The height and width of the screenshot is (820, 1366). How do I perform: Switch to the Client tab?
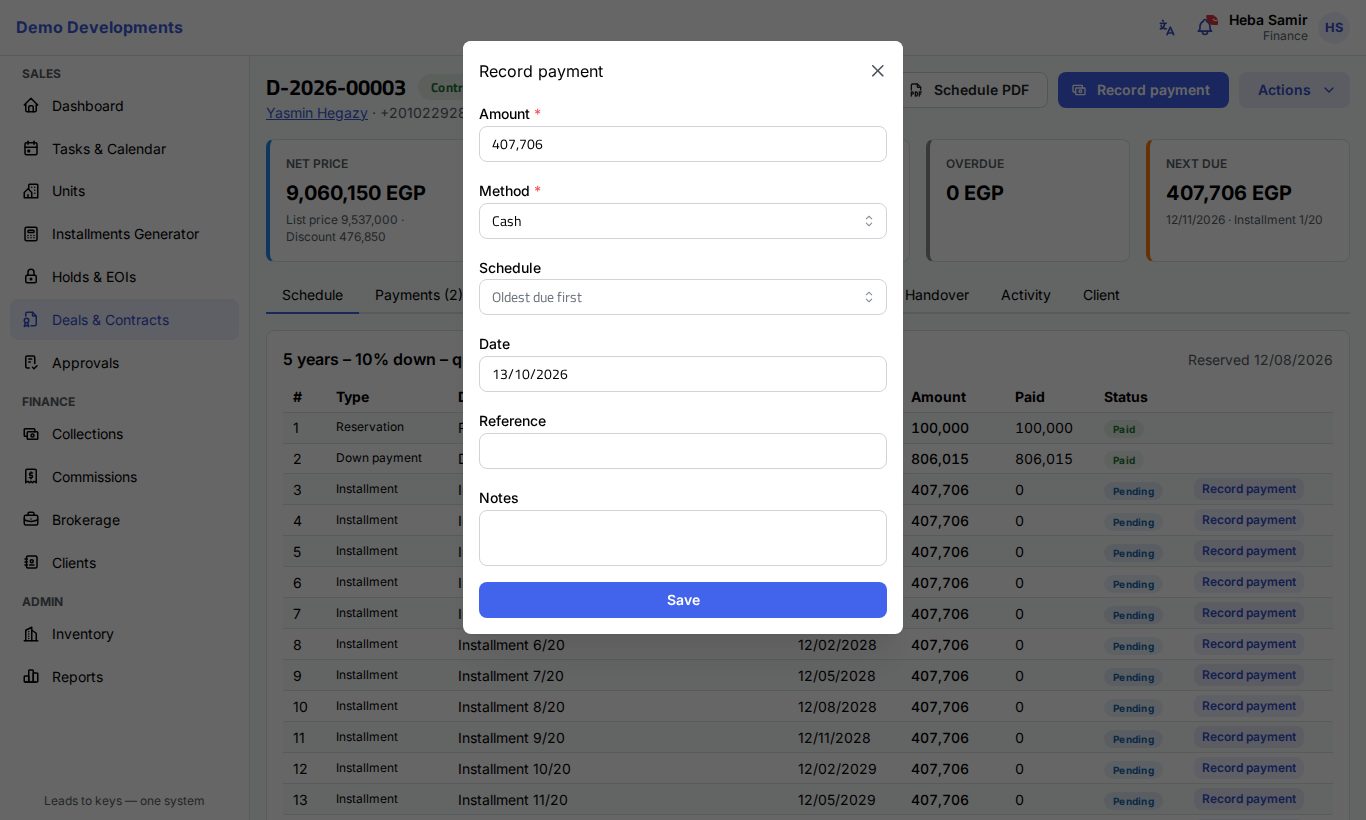coord(1101,295)
